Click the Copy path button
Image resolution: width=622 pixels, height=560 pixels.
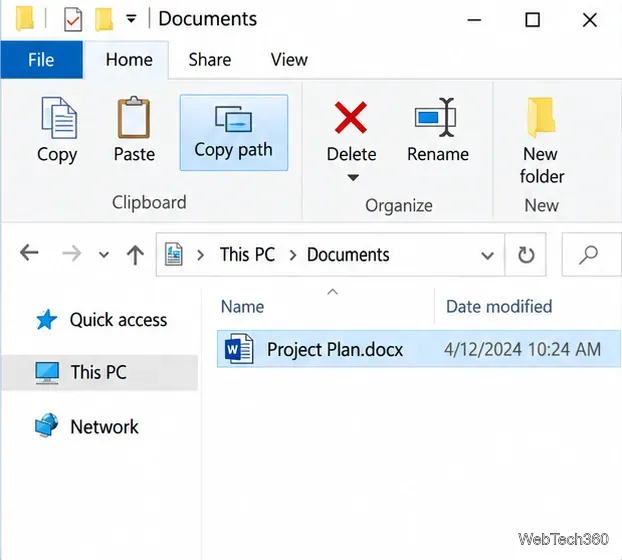(x=234, y=132)
